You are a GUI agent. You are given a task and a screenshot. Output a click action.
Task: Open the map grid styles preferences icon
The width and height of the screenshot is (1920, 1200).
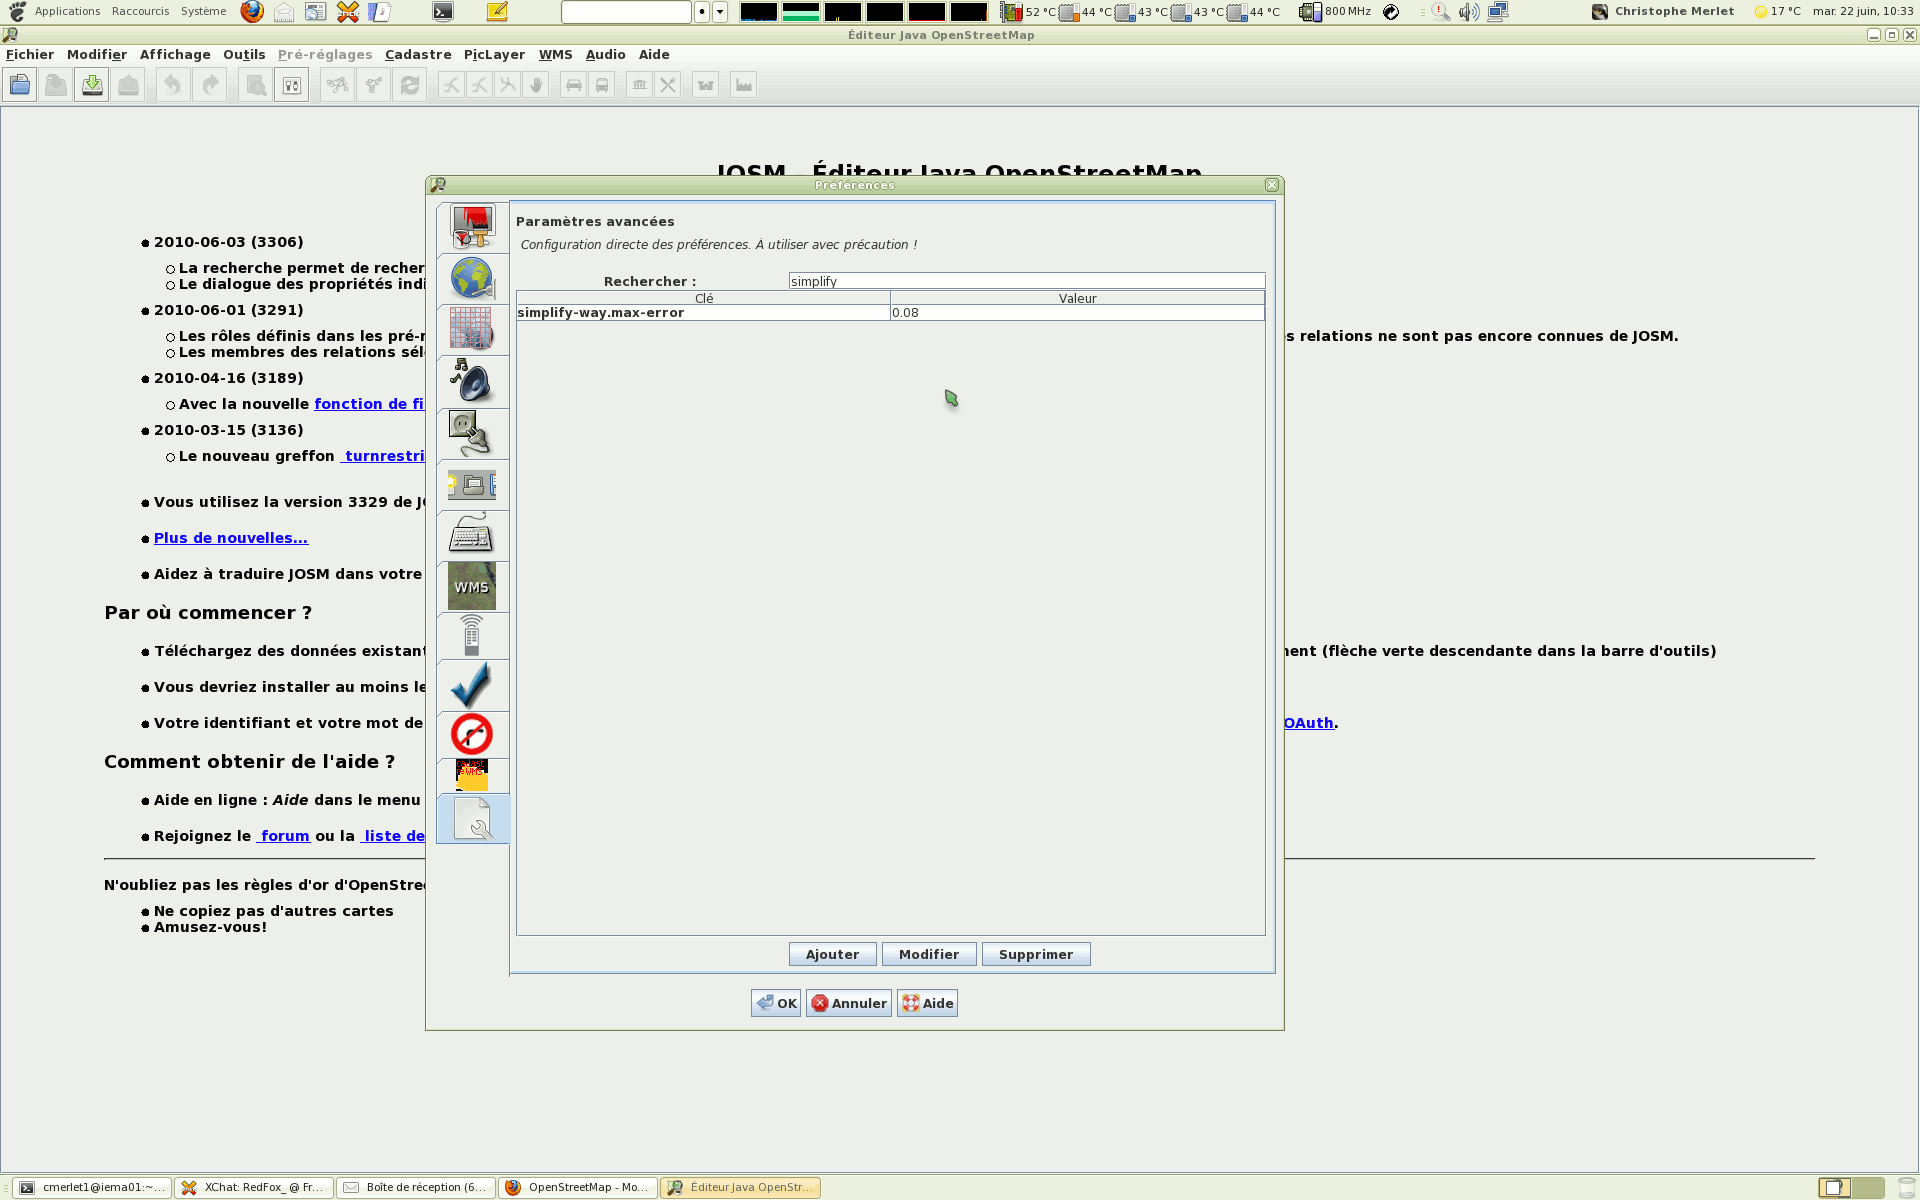point(472,330)
